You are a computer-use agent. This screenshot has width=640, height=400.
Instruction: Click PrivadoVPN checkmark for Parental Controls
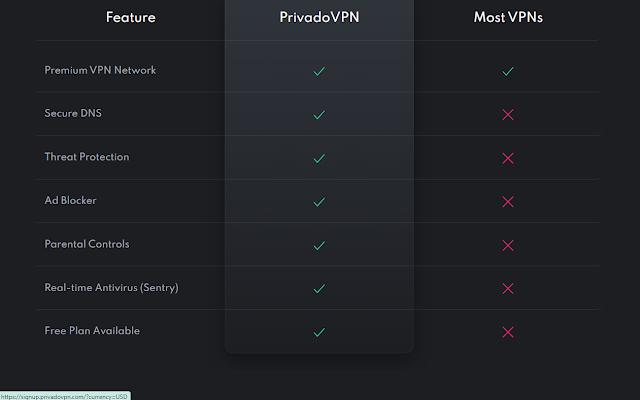319,245
